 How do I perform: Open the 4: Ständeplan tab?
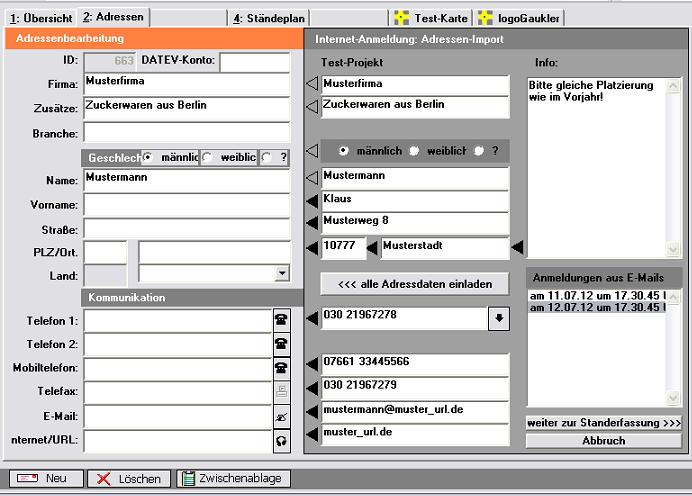(269, 18)
